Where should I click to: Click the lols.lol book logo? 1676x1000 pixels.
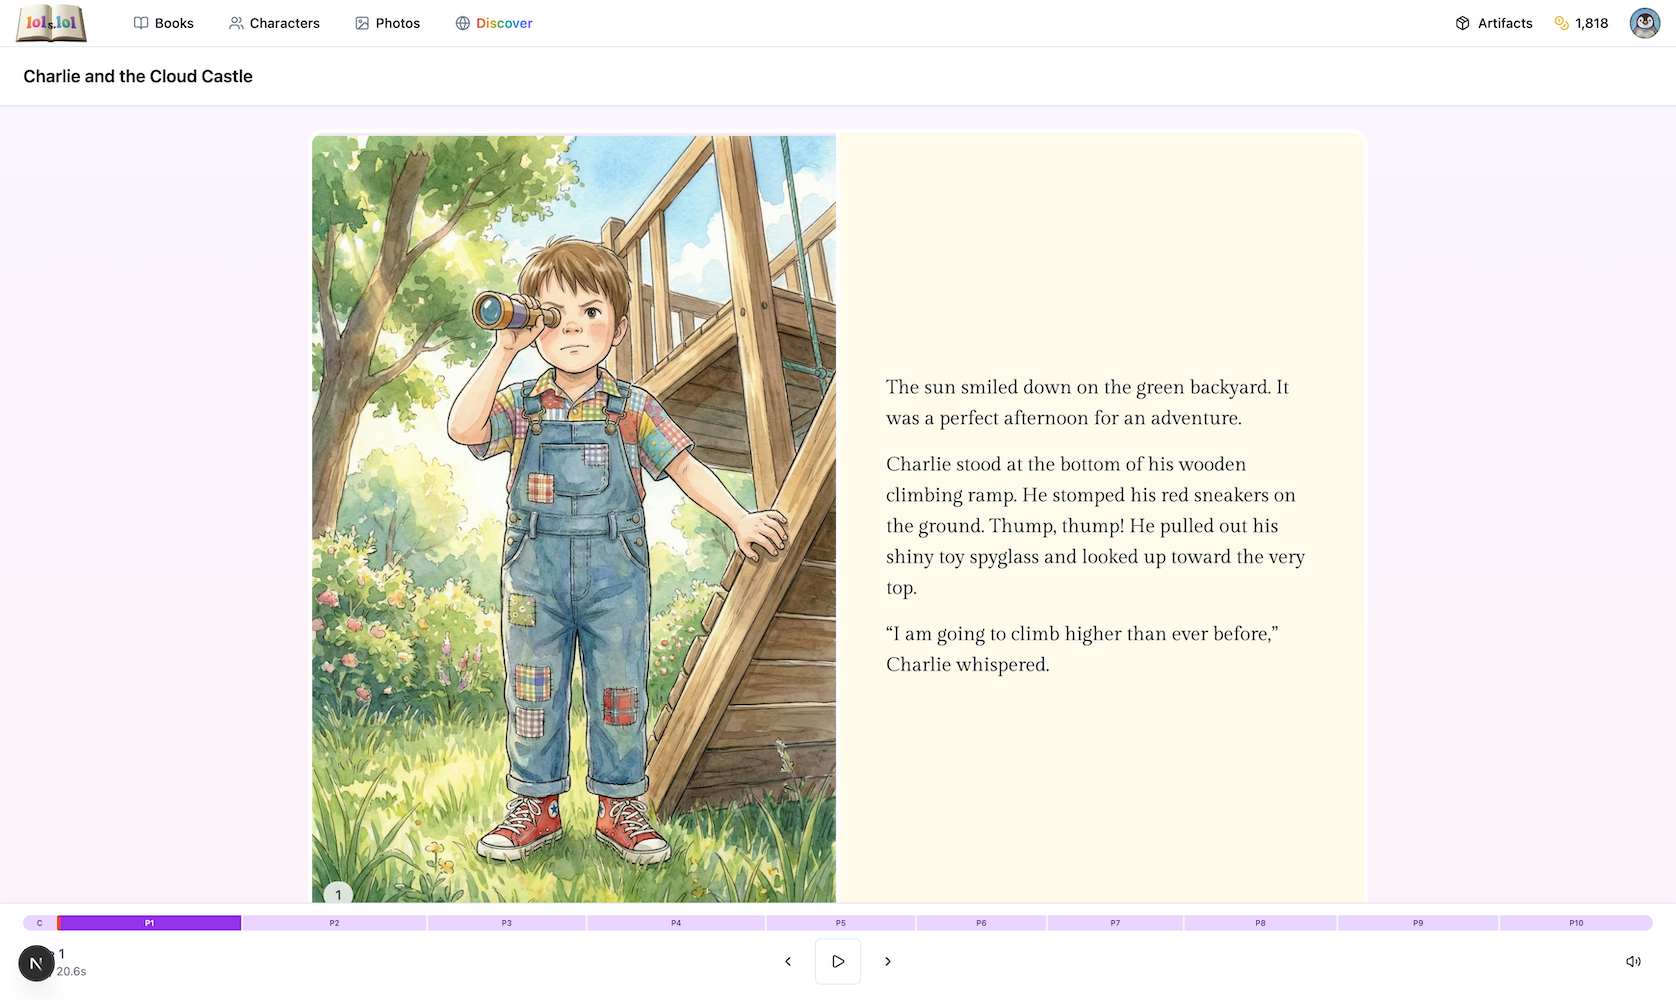point(50,22)
